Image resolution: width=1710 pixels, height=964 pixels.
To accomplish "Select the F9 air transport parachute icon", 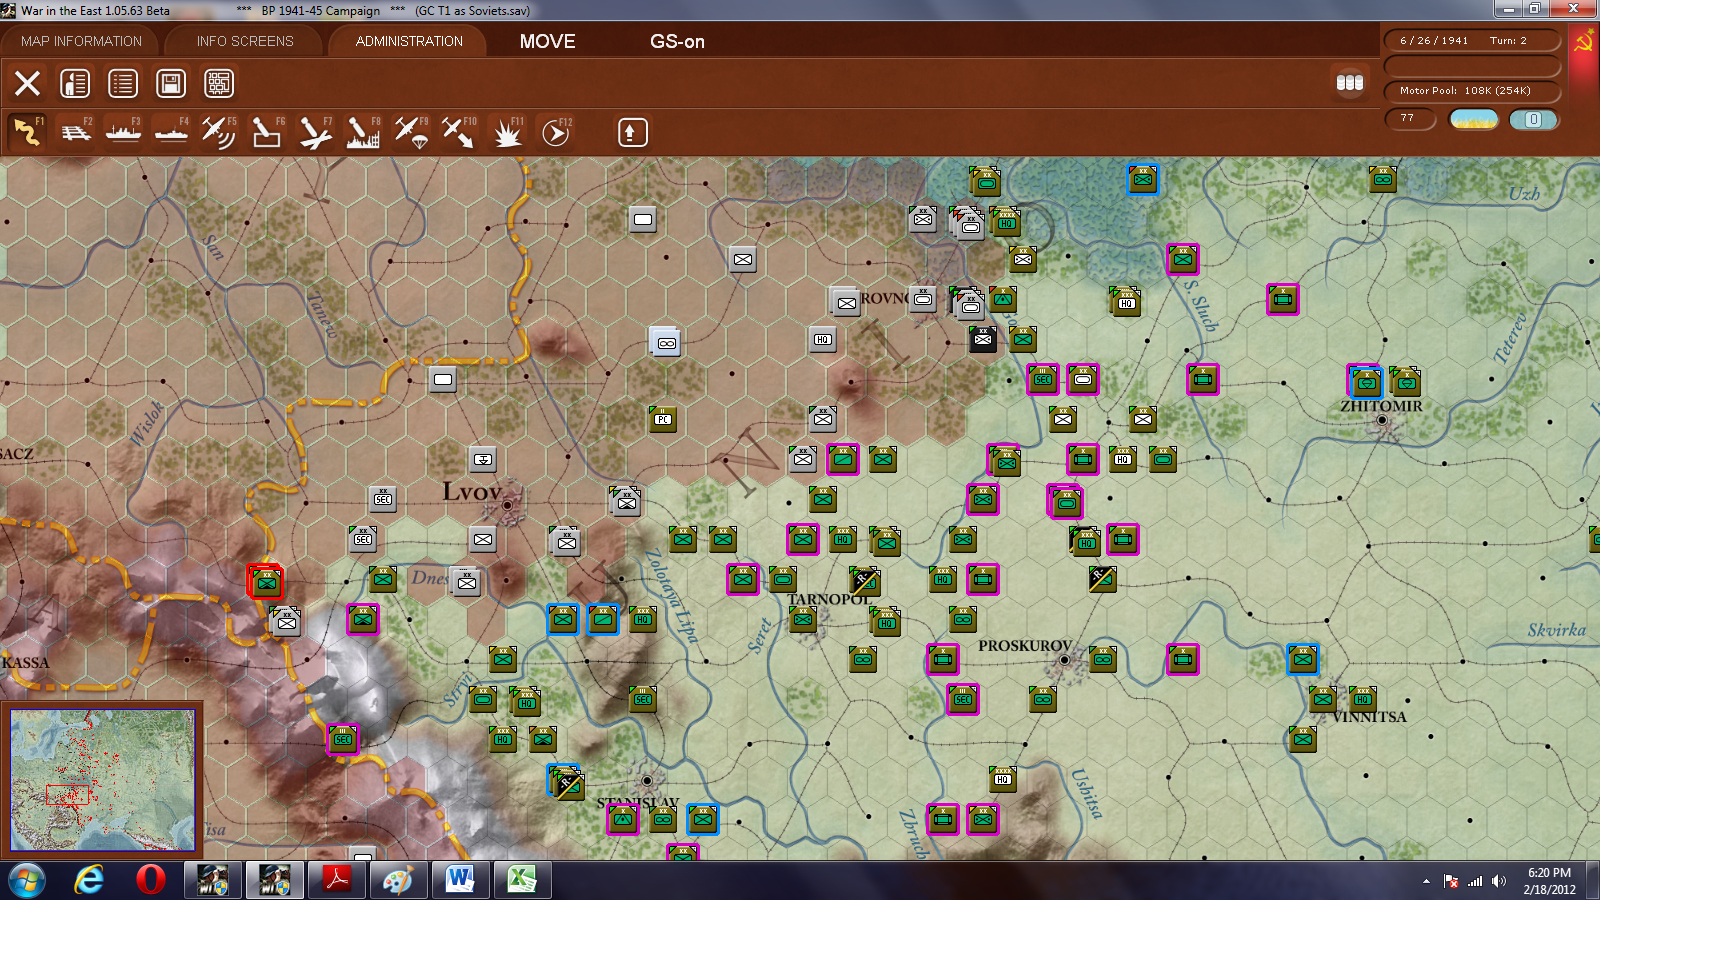I will 411,132.
